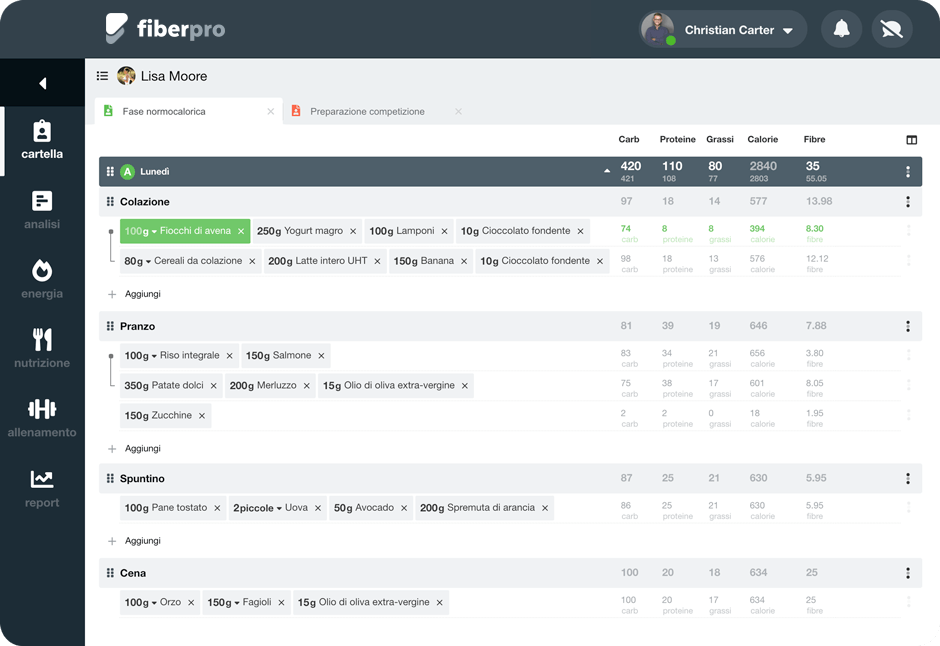Collapse the Lunedì day row

click(607, 172)
